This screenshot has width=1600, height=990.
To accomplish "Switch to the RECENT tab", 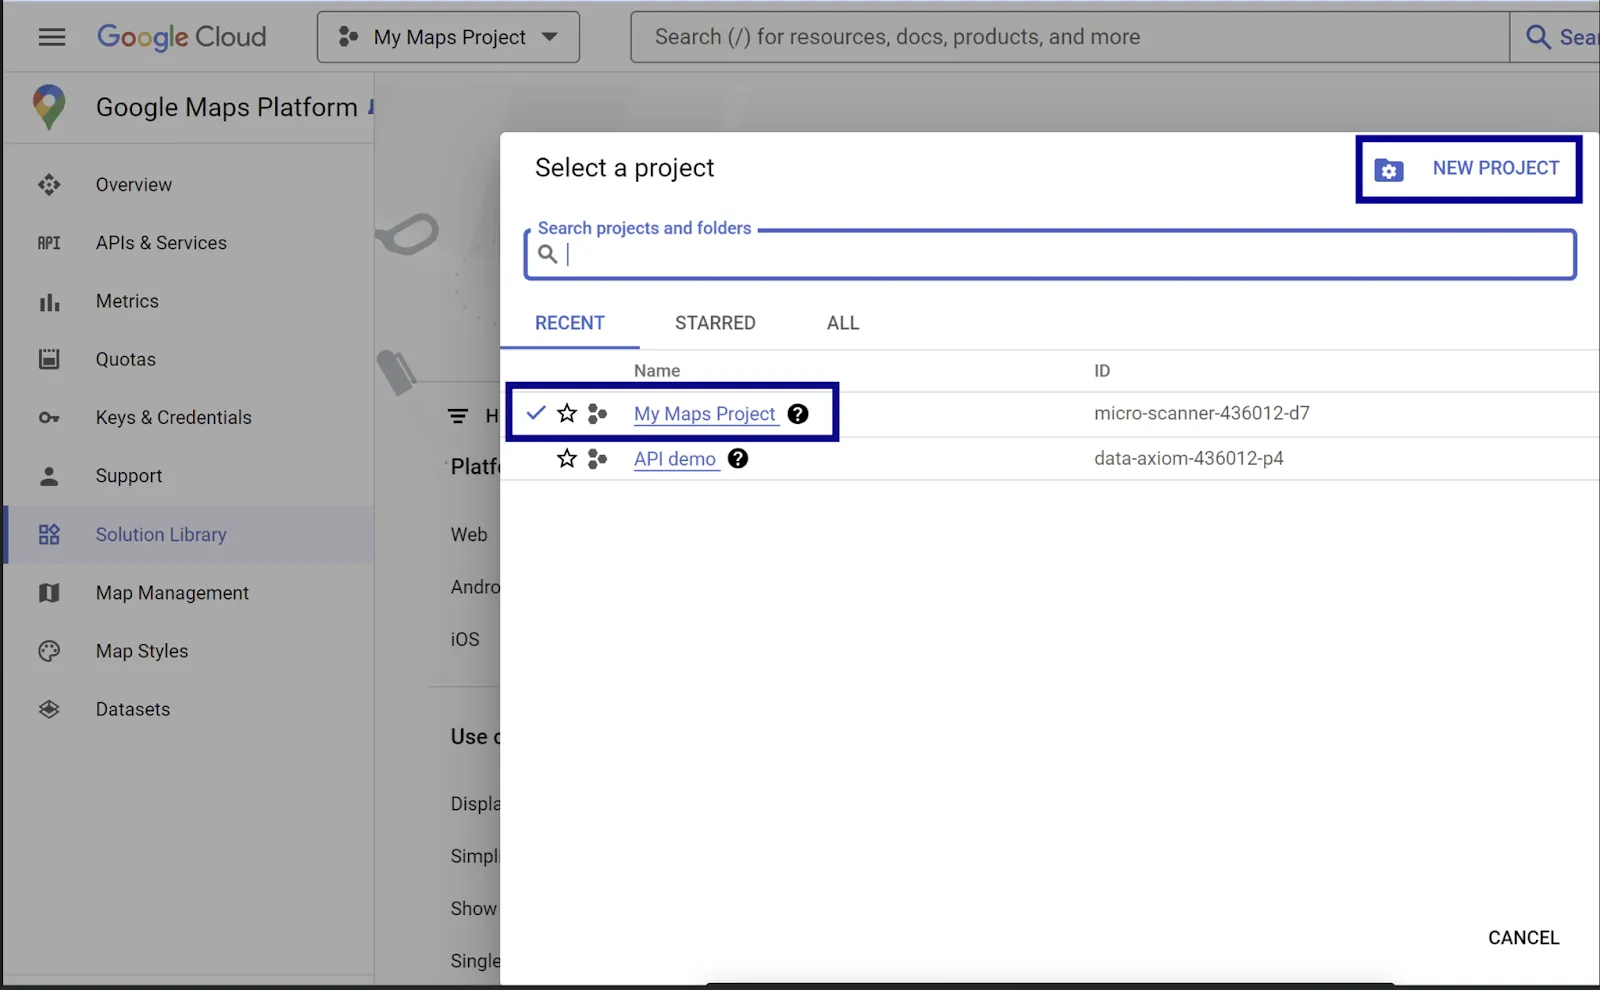I will tap(570, 323).
